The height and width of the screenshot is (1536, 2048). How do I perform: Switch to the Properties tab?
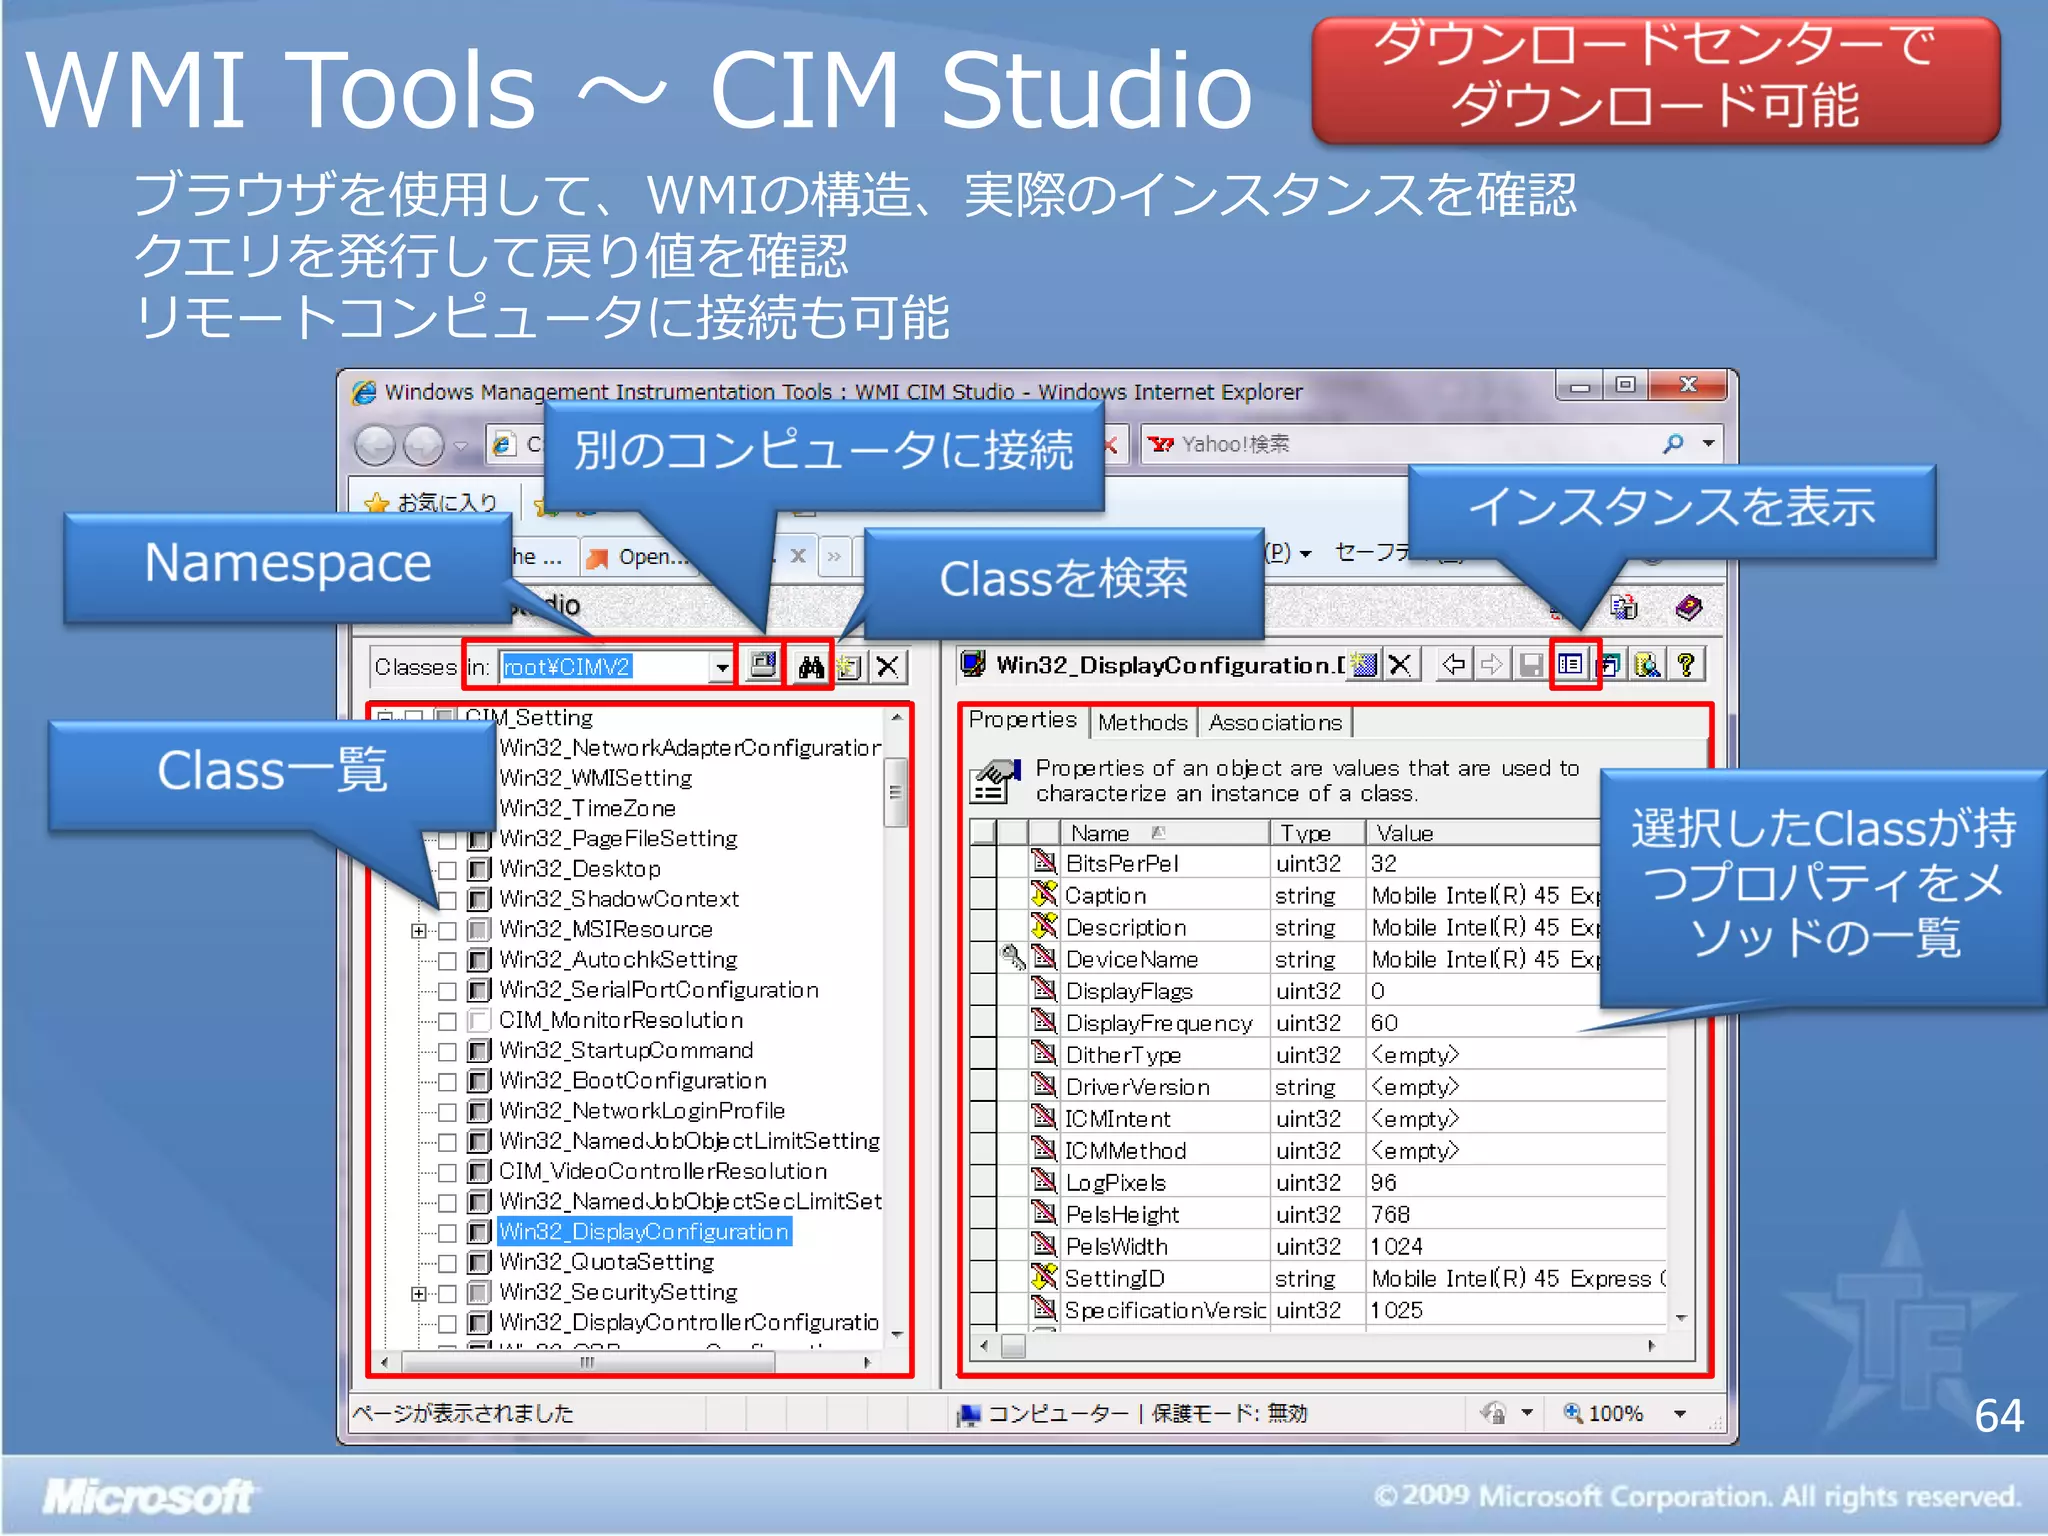point(1022,720)
